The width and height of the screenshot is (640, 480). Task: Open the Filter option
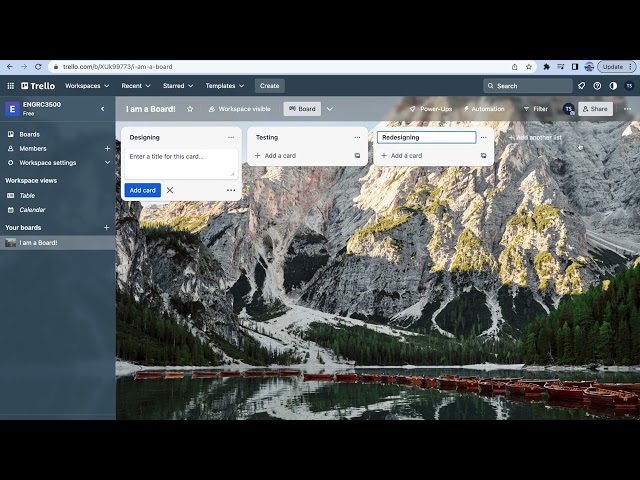[536, 109]
